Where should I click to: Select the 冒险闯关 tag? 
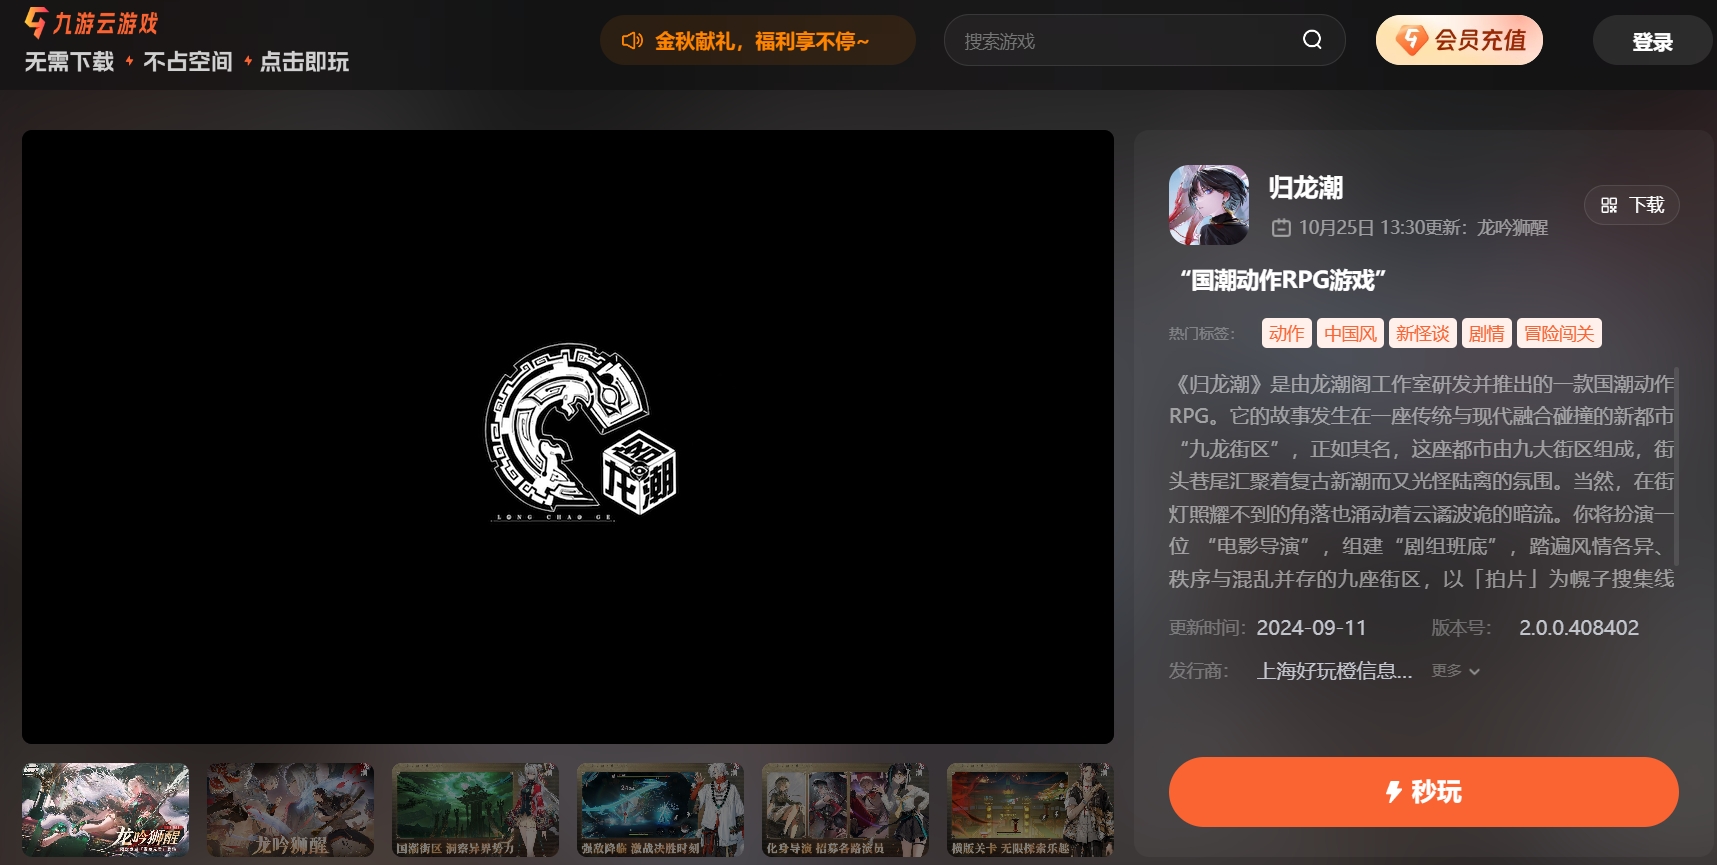point(1559,333)
